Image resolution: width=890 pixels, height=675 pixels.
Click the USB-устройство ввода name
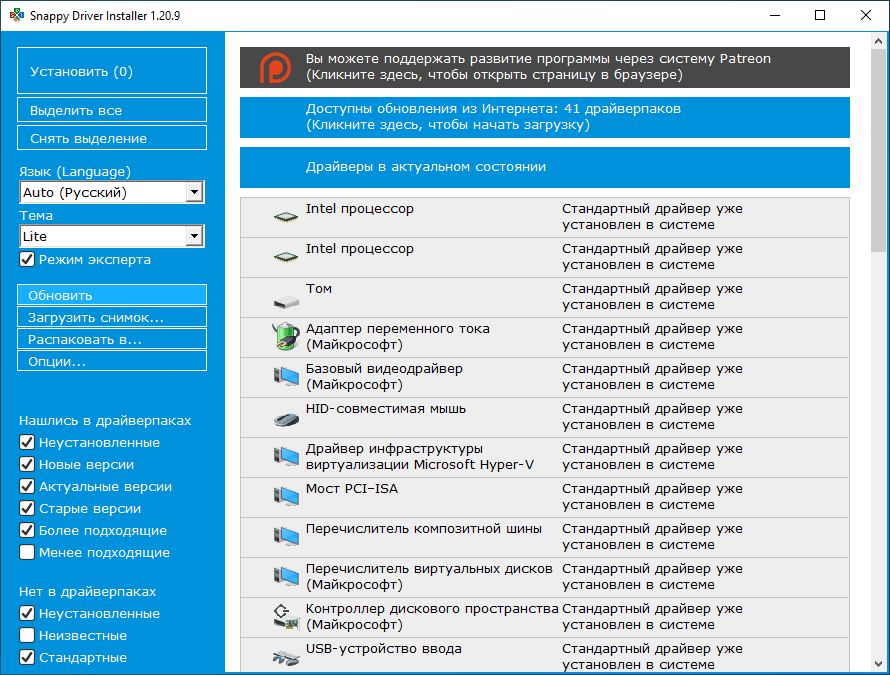click(x=384, y=649)
